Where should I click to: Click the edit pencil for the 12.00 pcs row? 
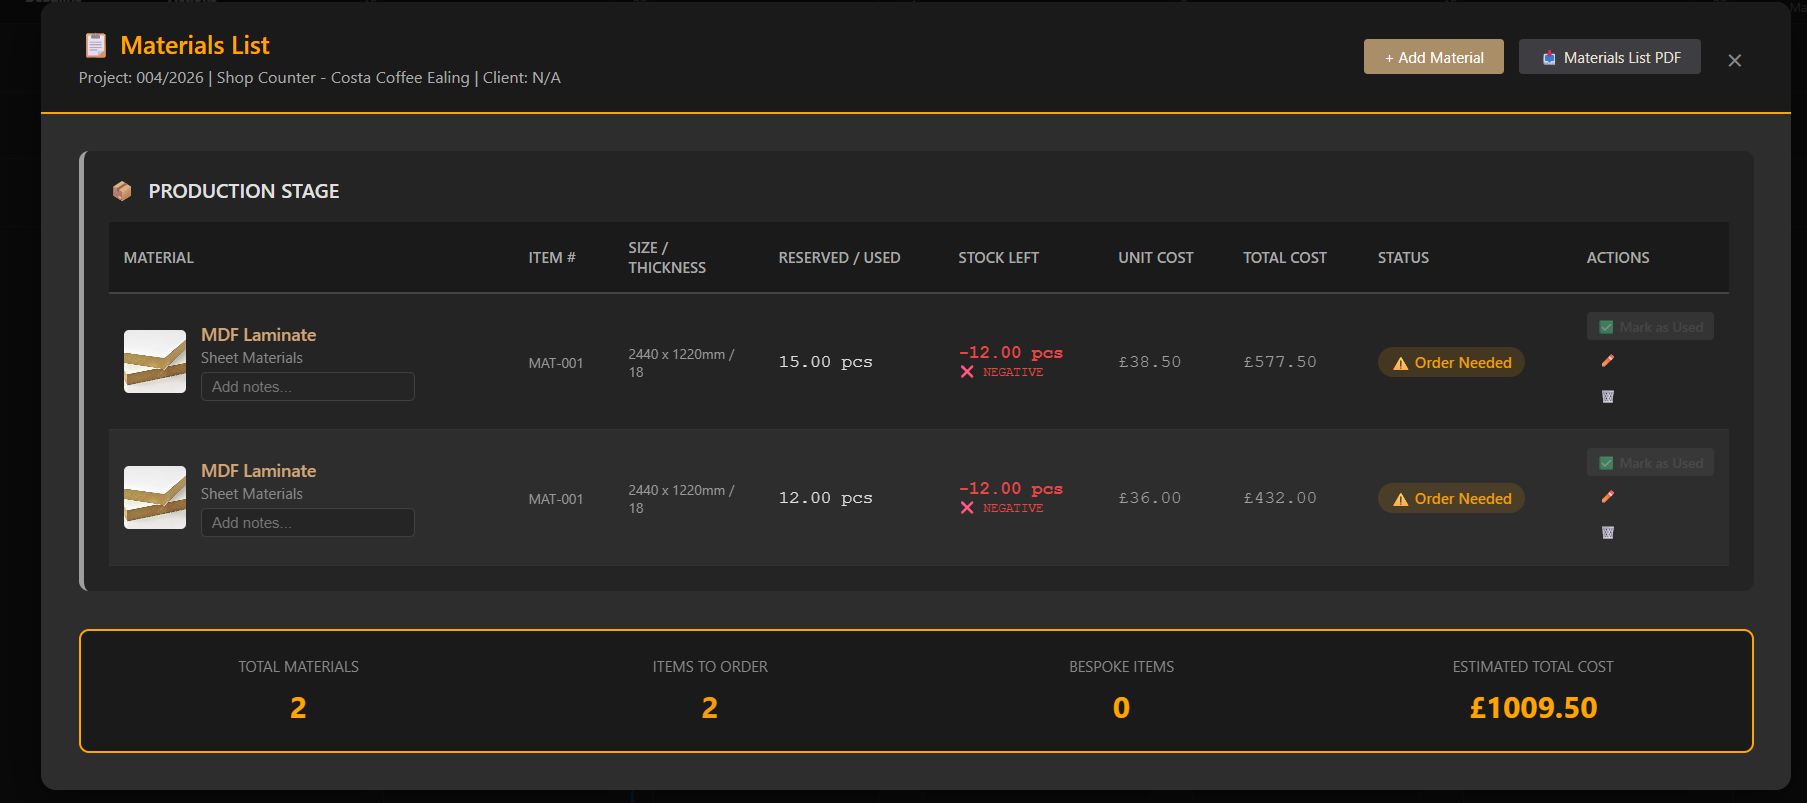(1607, 497)
